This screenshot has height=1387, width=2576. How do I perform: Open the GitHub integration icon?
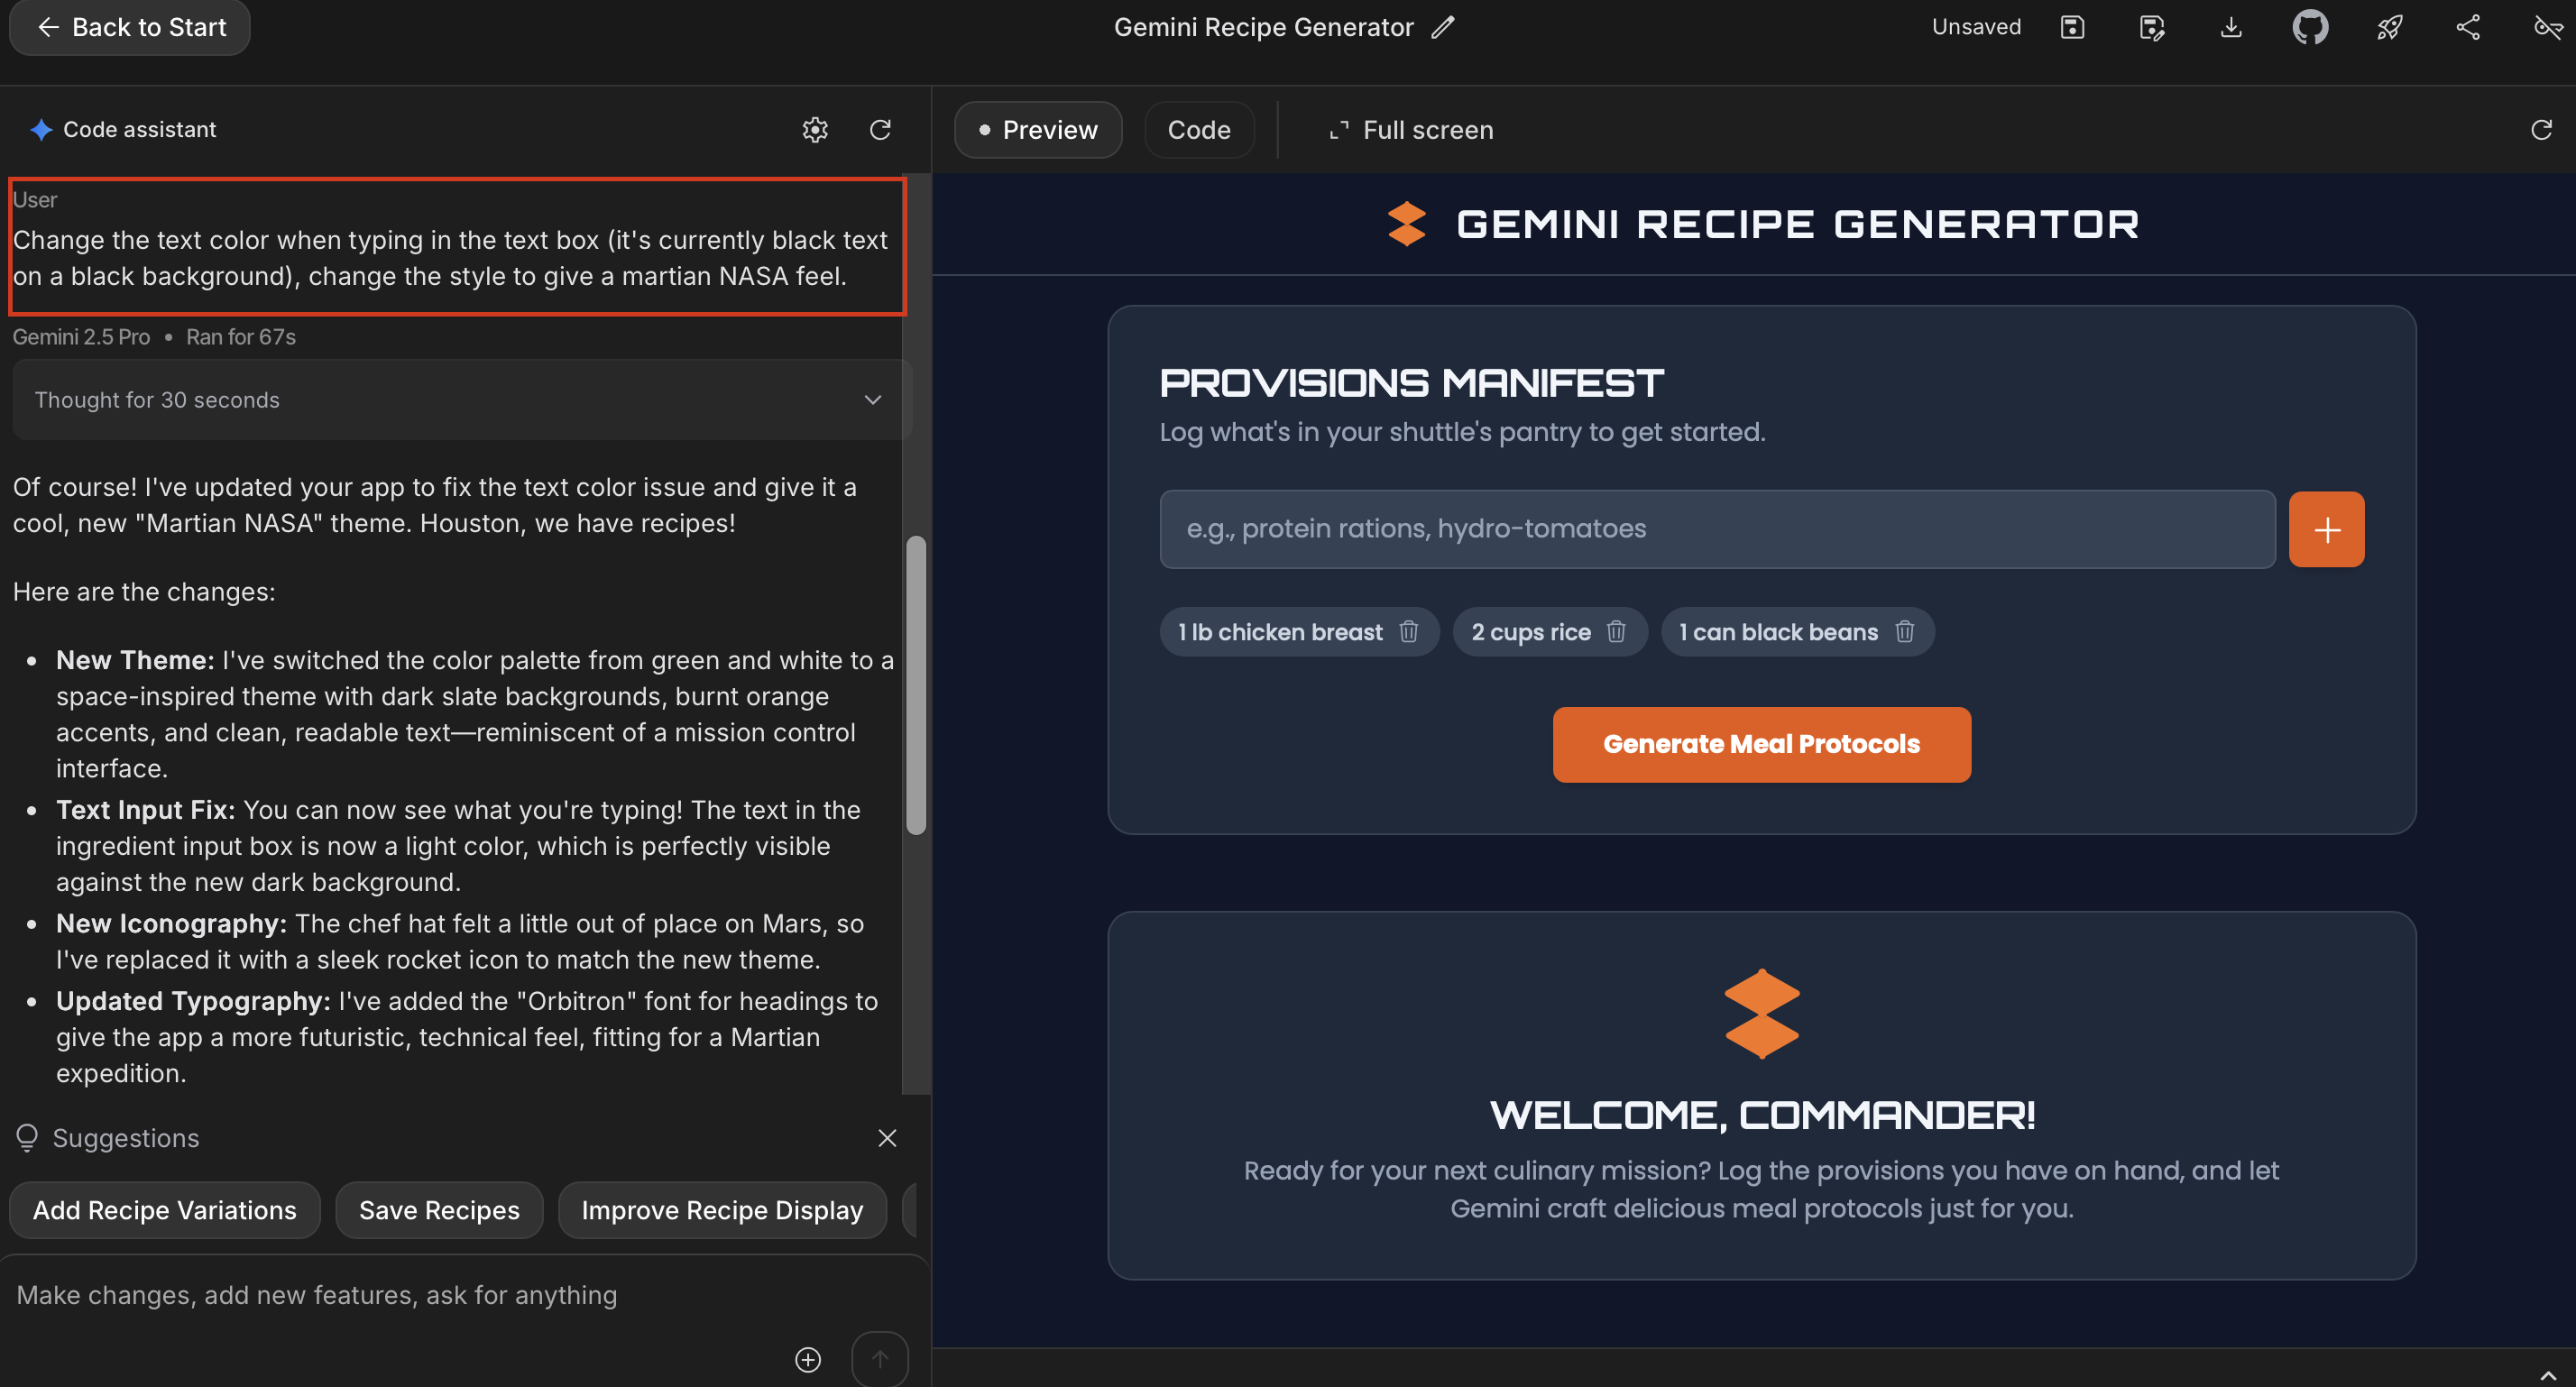pyautogui.click(x=2310, y=27)
